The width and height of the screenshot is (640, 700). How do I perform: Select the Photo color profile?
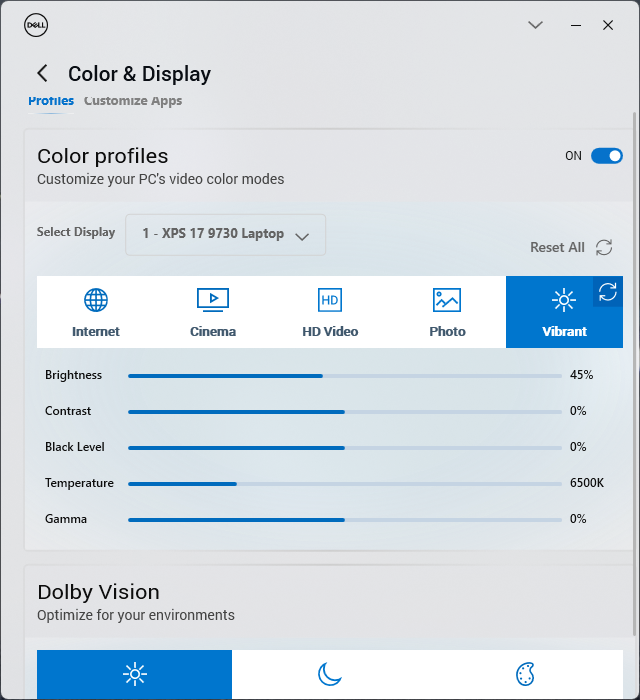[447, 312]
